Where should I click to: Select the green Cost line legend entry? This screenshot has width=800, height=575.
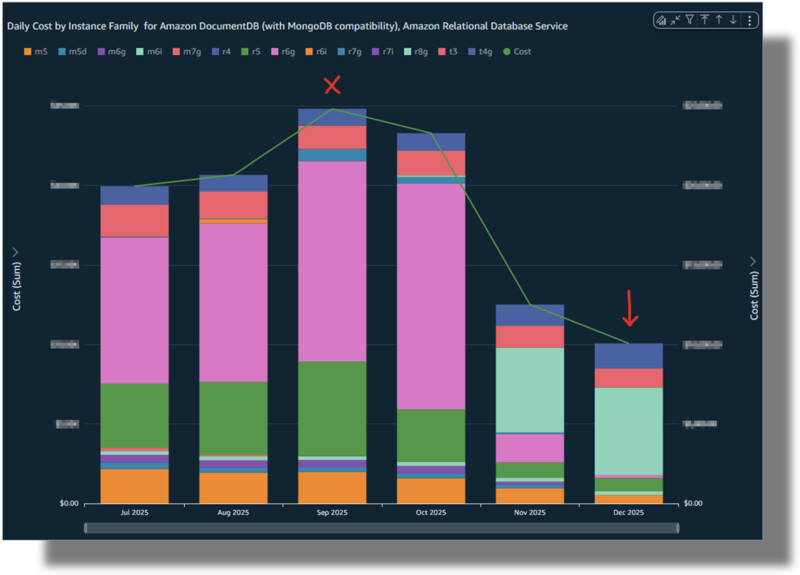click(x=517, y=52)
